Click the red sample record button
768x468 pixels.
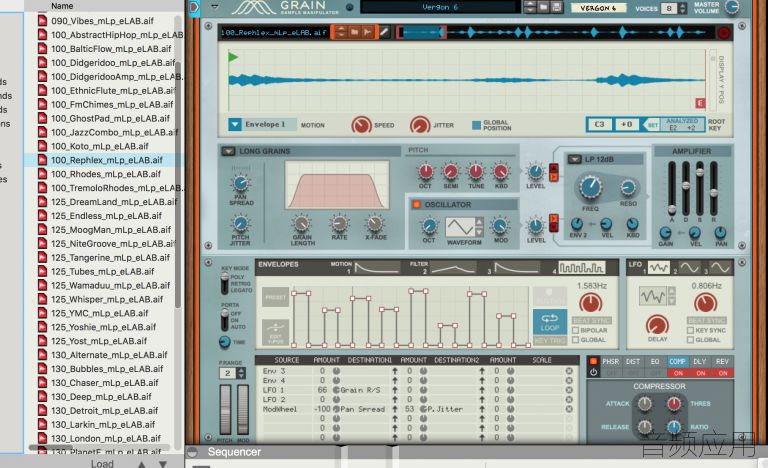coord(723,33)
